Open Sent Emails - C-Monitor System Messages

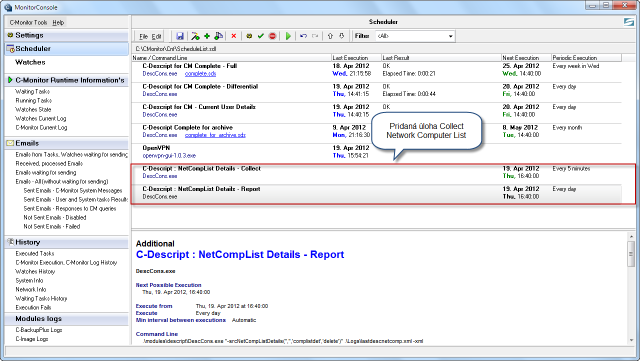click(73, 190)
